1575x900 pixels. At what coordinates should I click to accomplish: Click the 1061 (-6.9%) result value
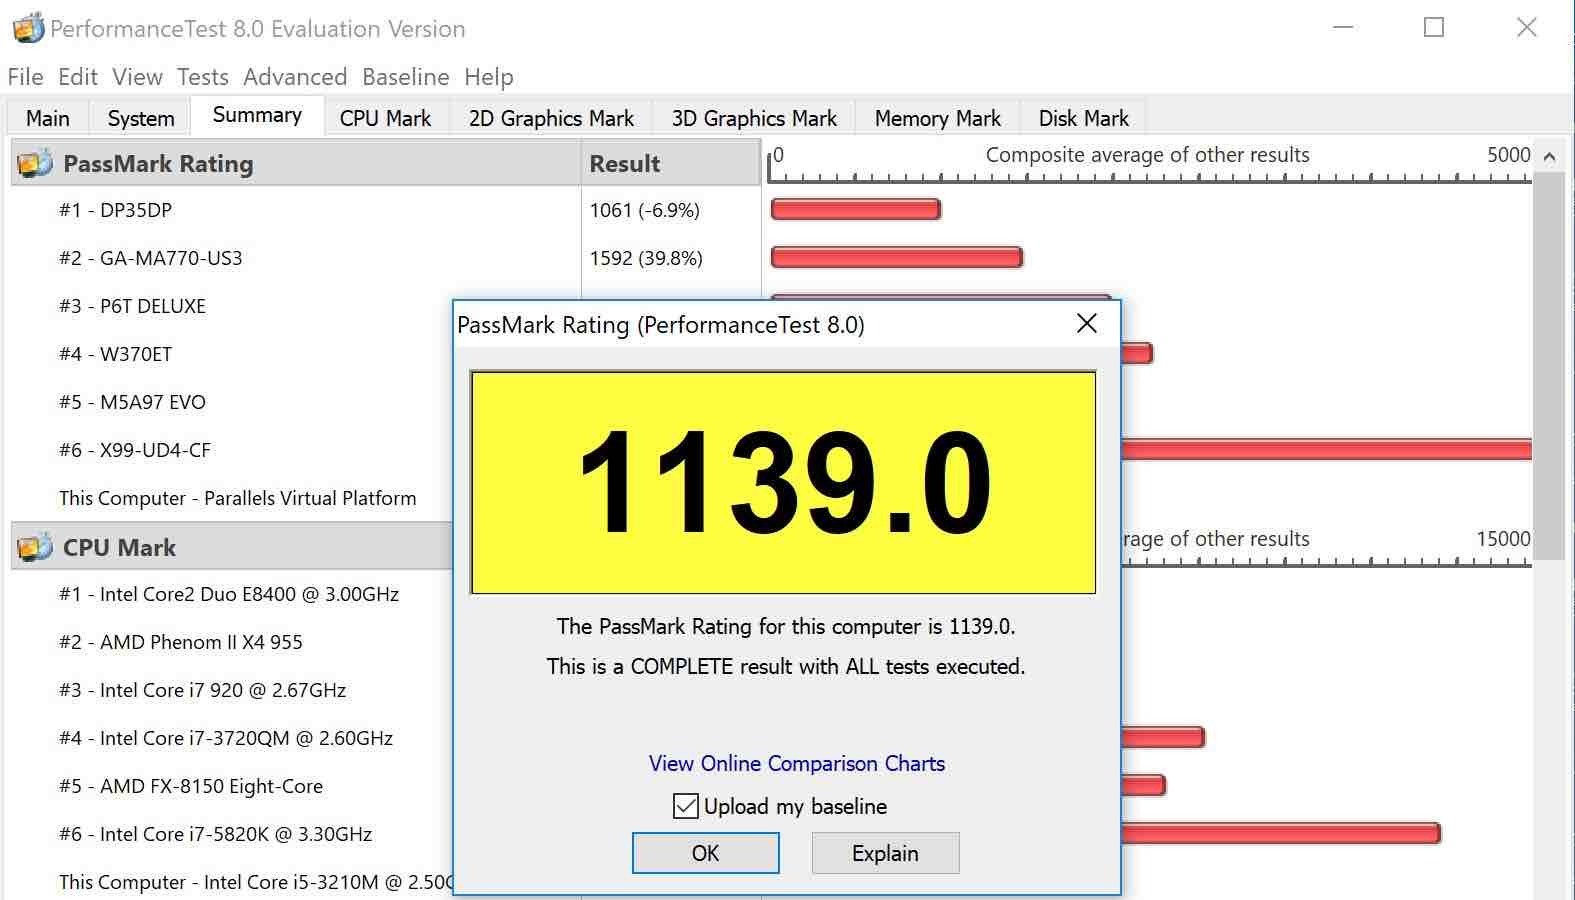tap(644, 210)
